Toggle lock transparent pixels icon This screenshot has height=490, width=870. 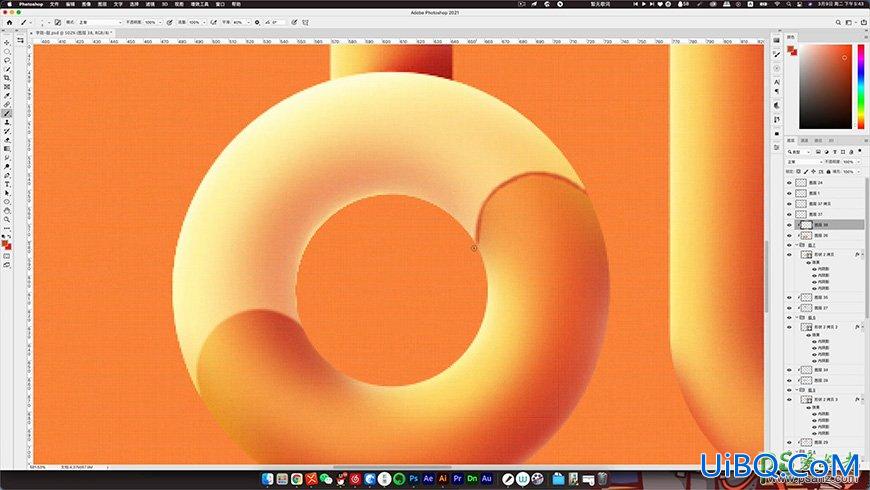[x=798, y=171]
